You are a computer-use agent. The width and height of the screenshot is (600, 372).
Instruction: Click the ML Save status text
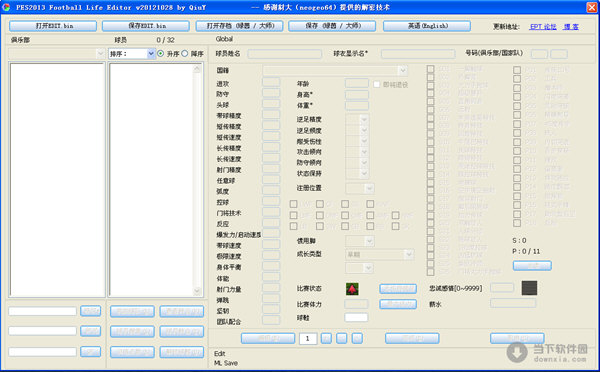[x=226, y=363]
